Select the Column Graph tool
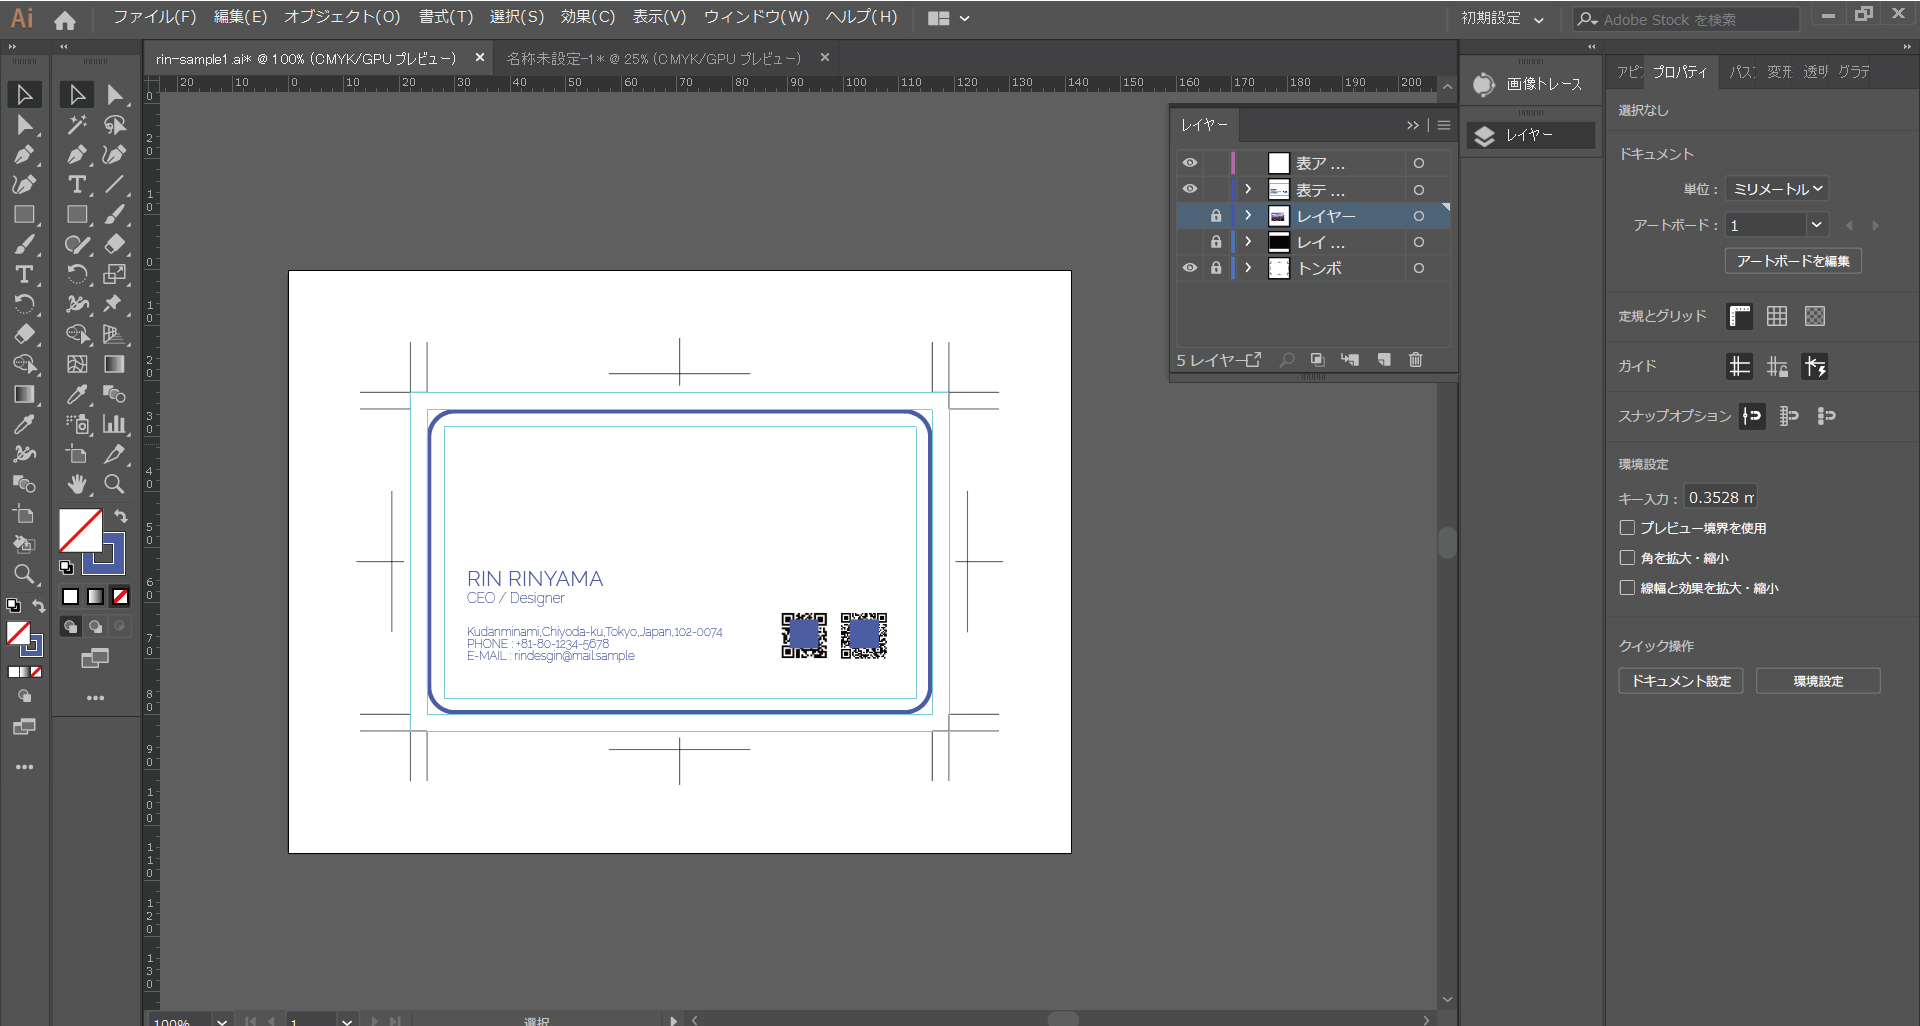Image resolution: width=1920 pixels, height=1026 pixels. [x=115, y=424]
